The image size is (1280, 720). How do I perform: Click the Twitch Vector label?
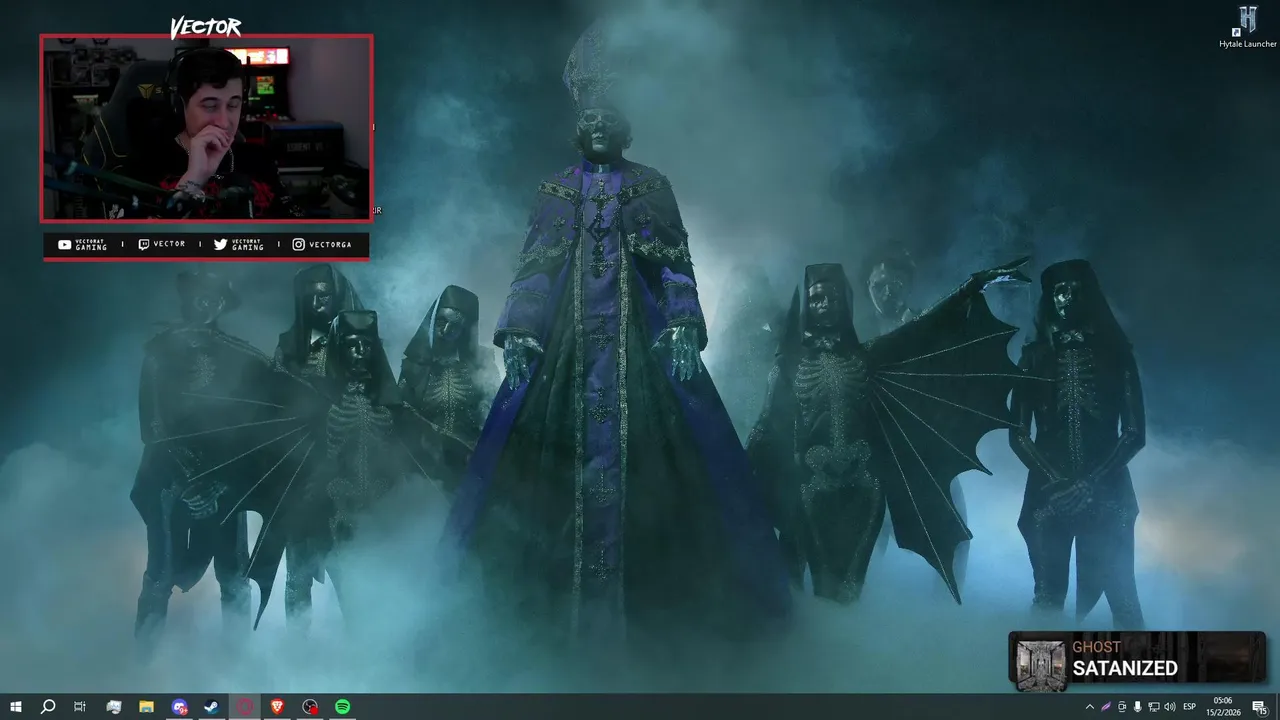pyautogui.click(x=162, y=244)
